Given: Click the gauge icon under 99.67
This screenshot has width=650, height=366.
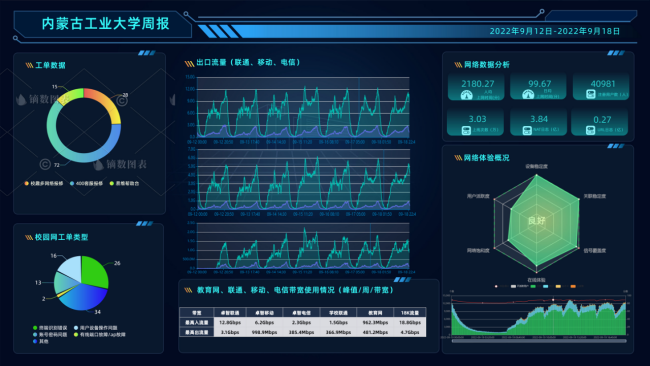Looking at the screenshot, I should (x=528, y=95).
